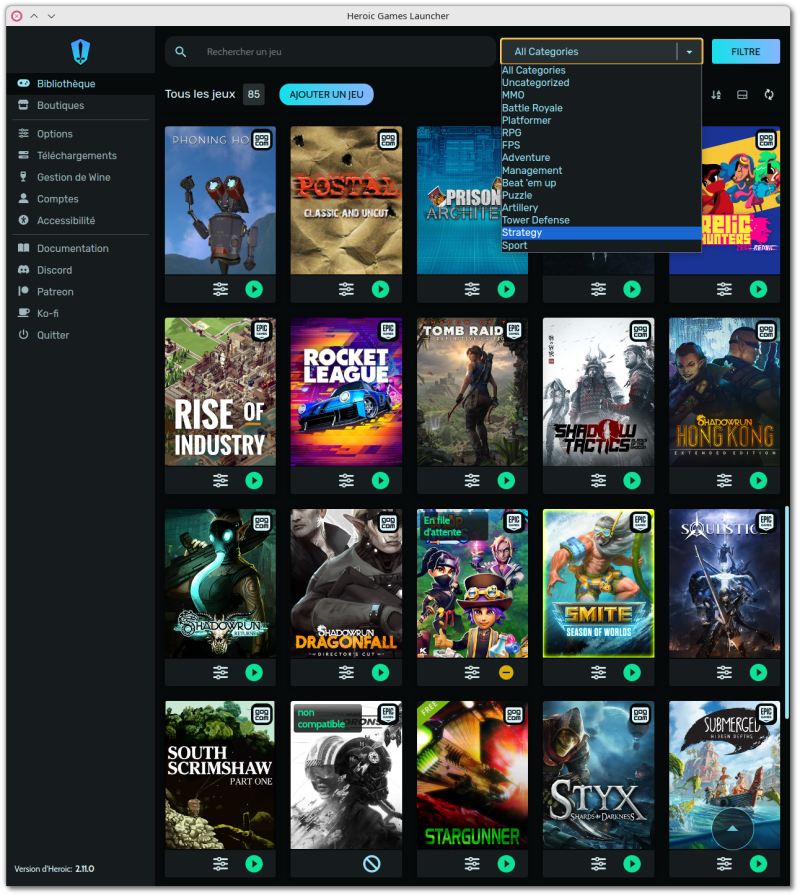The width and height of the screenshot is (800, 896).
Task: Select Puzzle category
Action: pyautogui.click(x=601, y=195)
